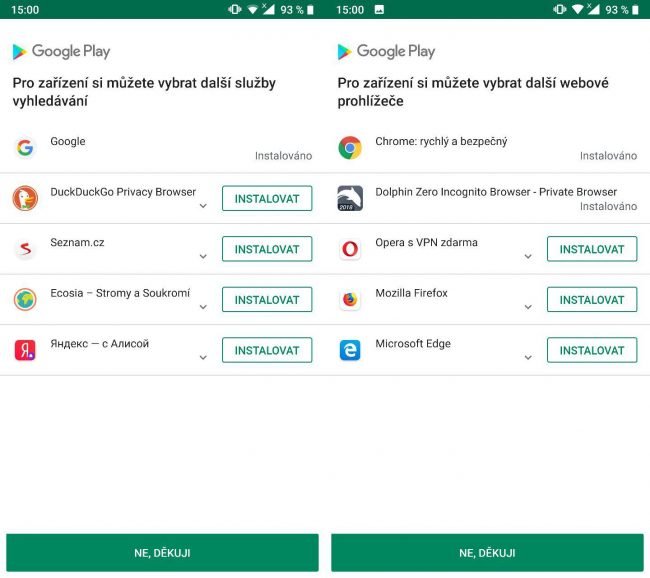Install Ecosia – Stromy a Soukromí
Viewport: 650px width, 578px height.
coord(267,300)
